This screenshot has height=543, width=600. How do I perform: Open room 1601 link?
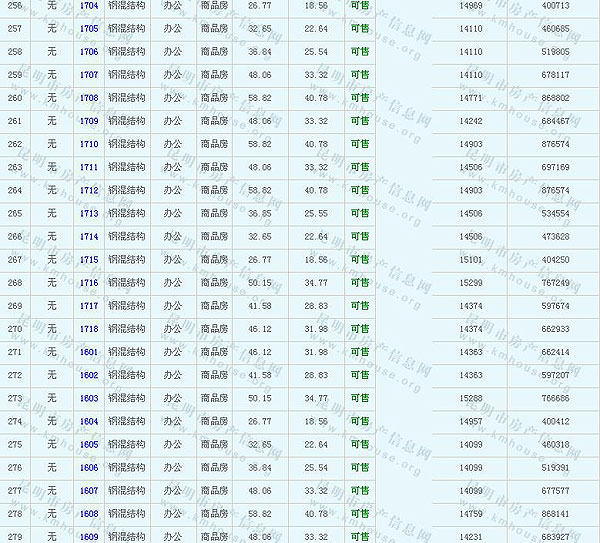89,352
